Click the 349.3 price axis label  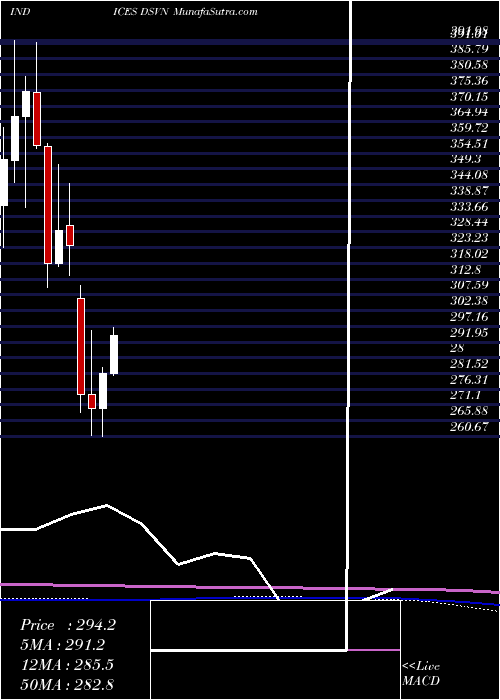point(466,158)
